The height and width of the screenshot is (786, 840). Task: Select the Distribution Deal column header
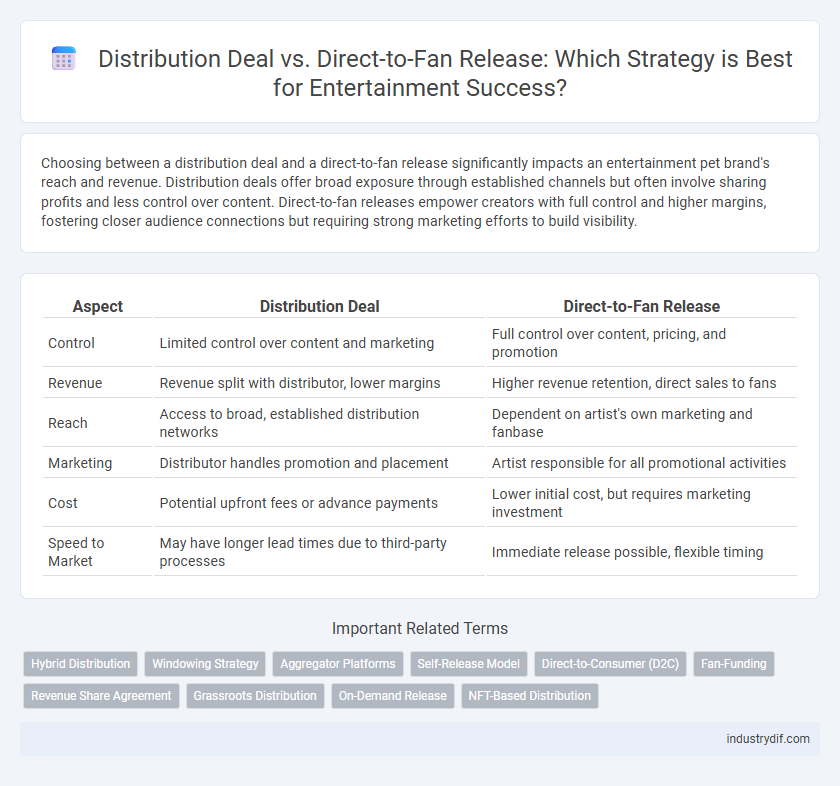[x=319, y=306]
